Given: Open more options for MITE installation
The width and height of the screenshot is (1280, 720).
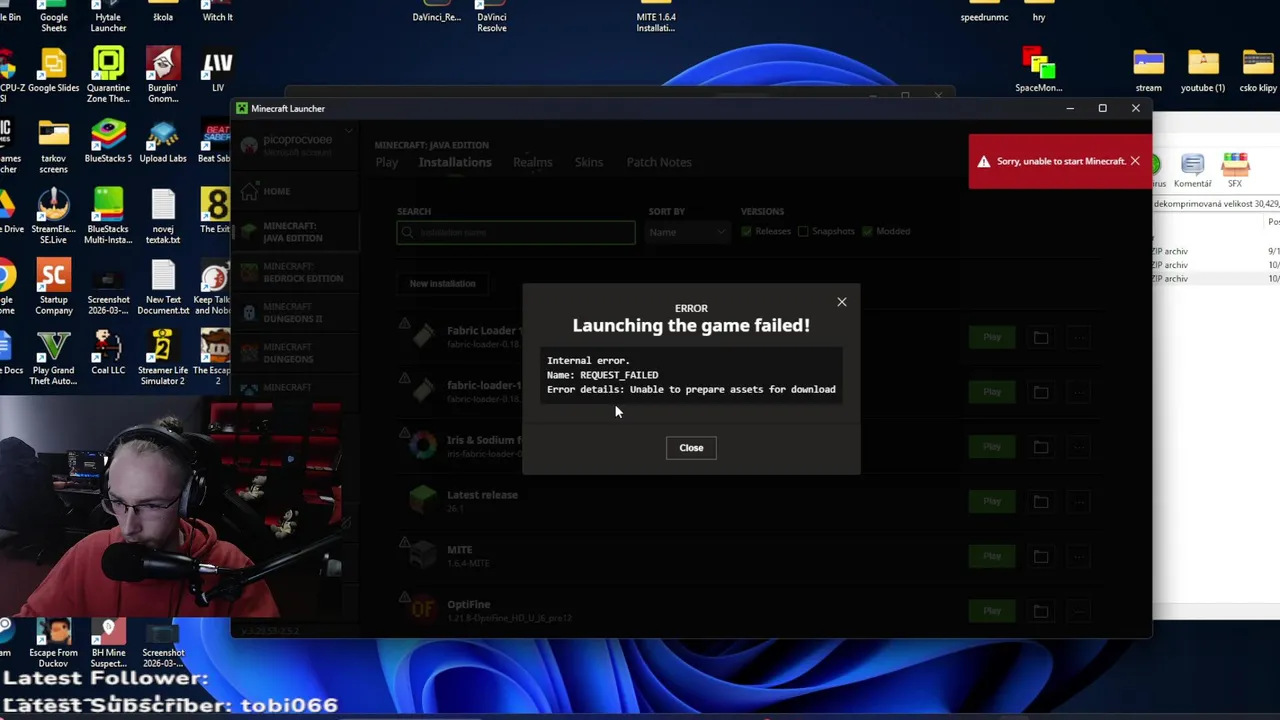Looking at the screenshot, I should [1079, 556].
